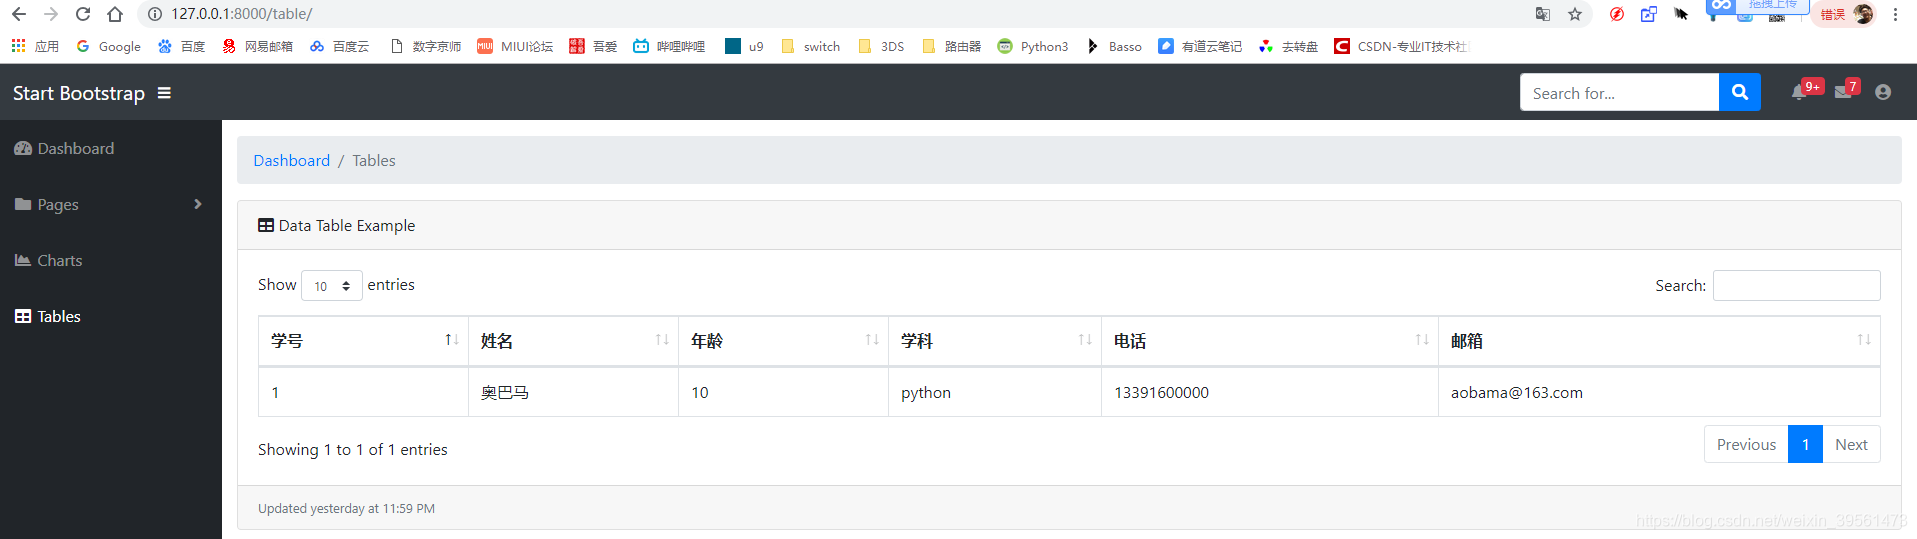Viewport: 1917px width, 539px height.
Task: Click the 奥巴马 name cell
Action: 573,392
